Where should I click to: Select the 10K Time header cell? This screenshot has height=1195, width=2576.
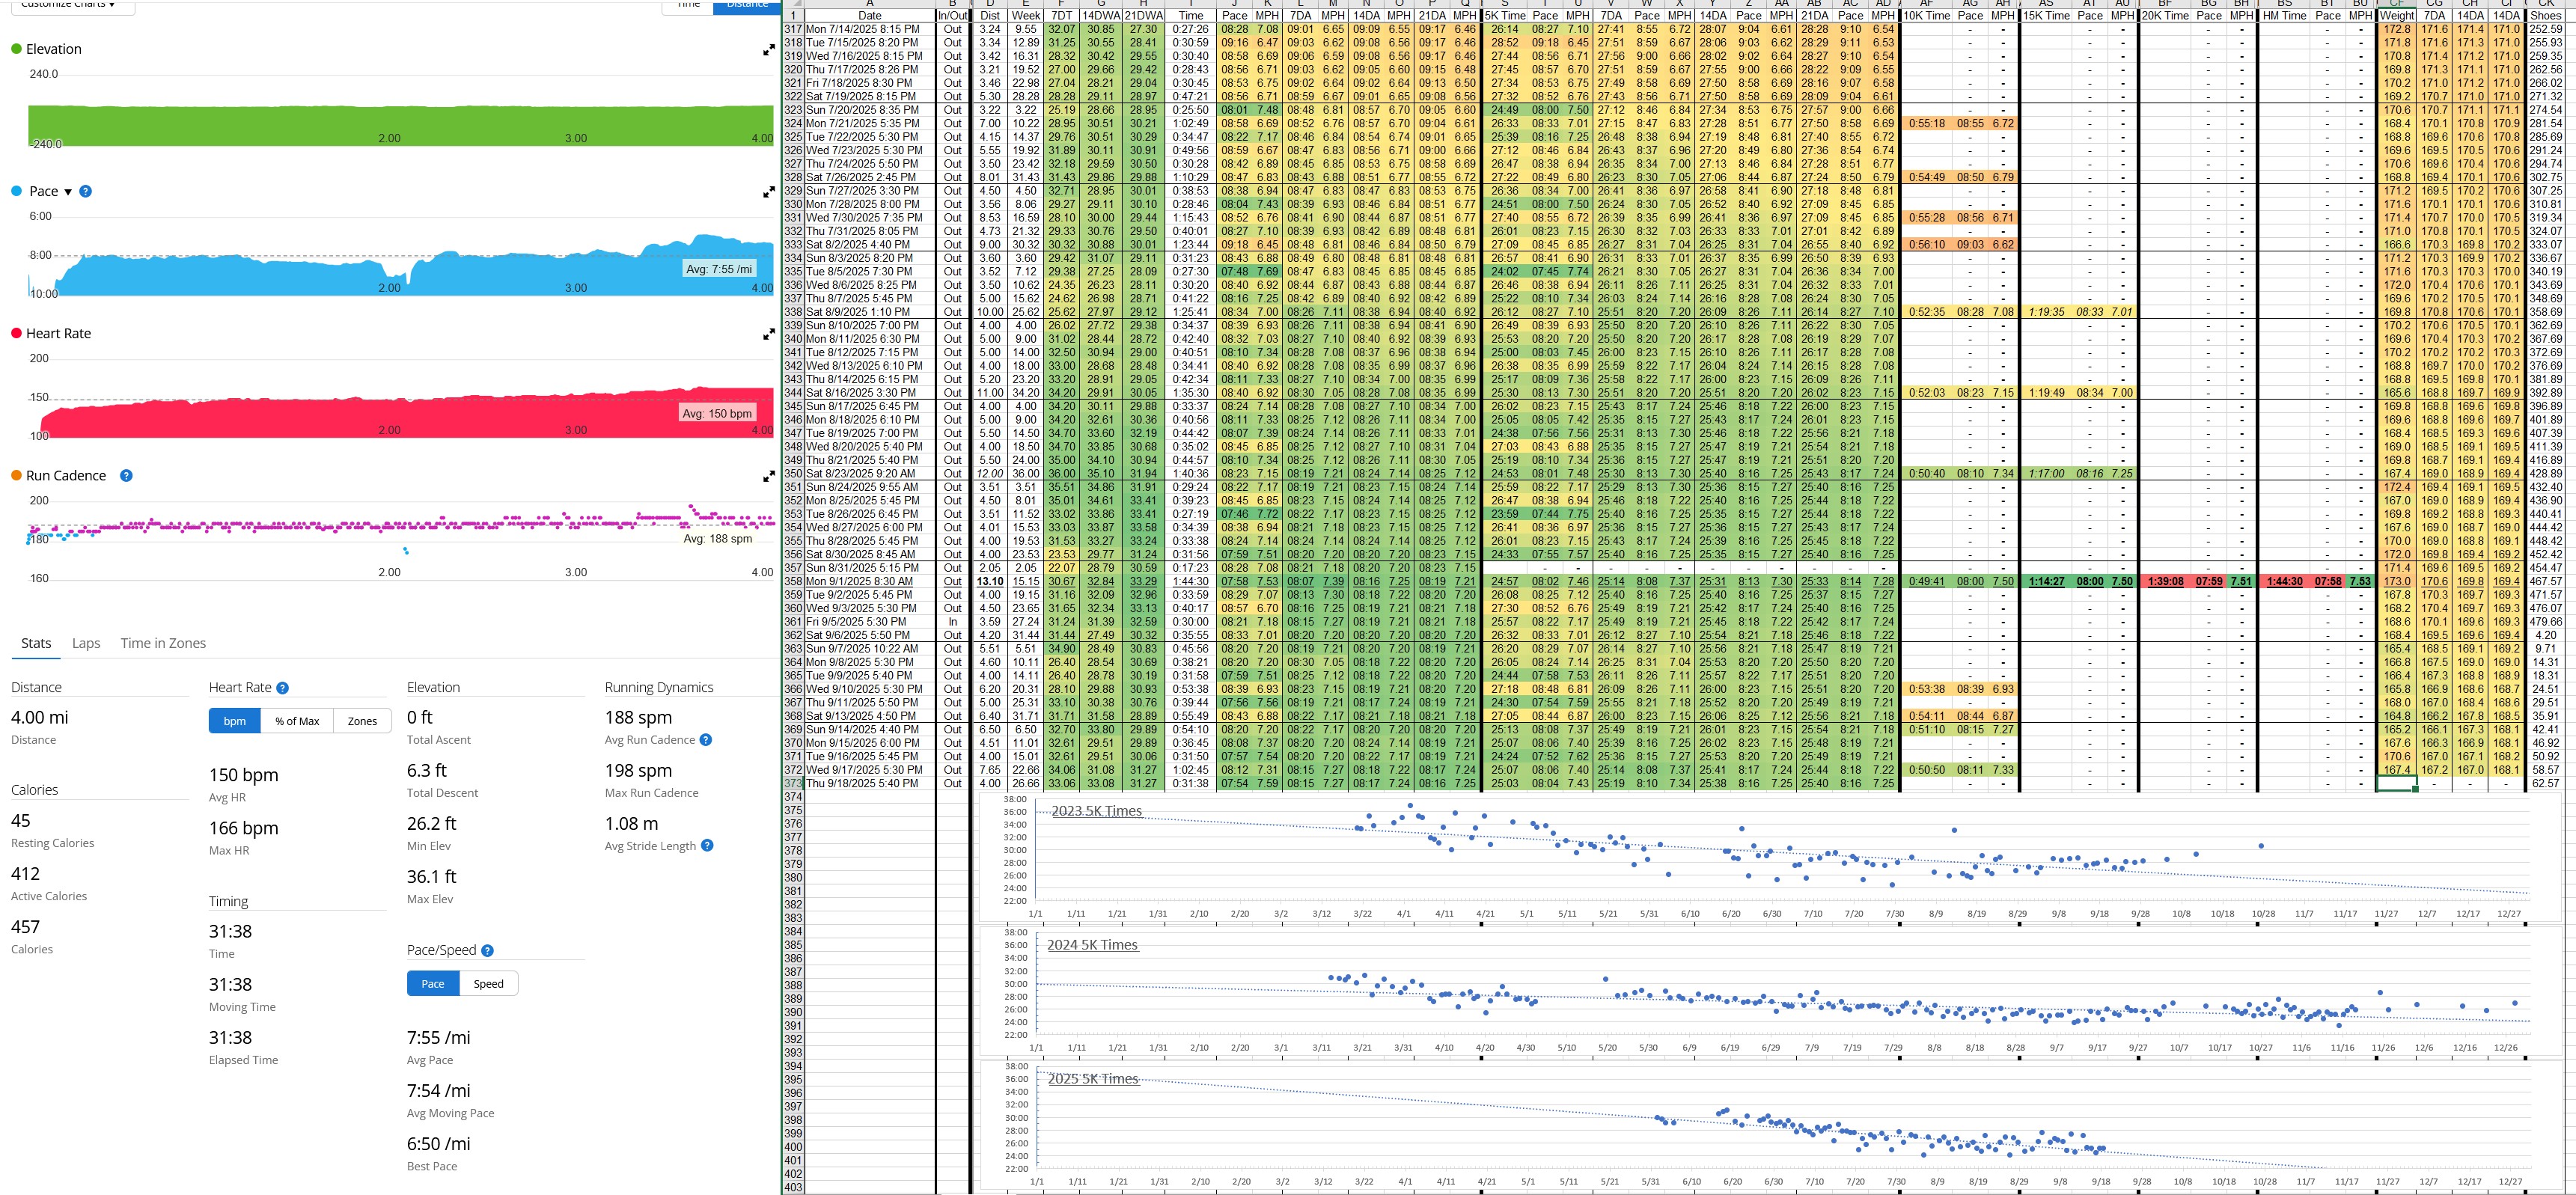[1926, 16]
